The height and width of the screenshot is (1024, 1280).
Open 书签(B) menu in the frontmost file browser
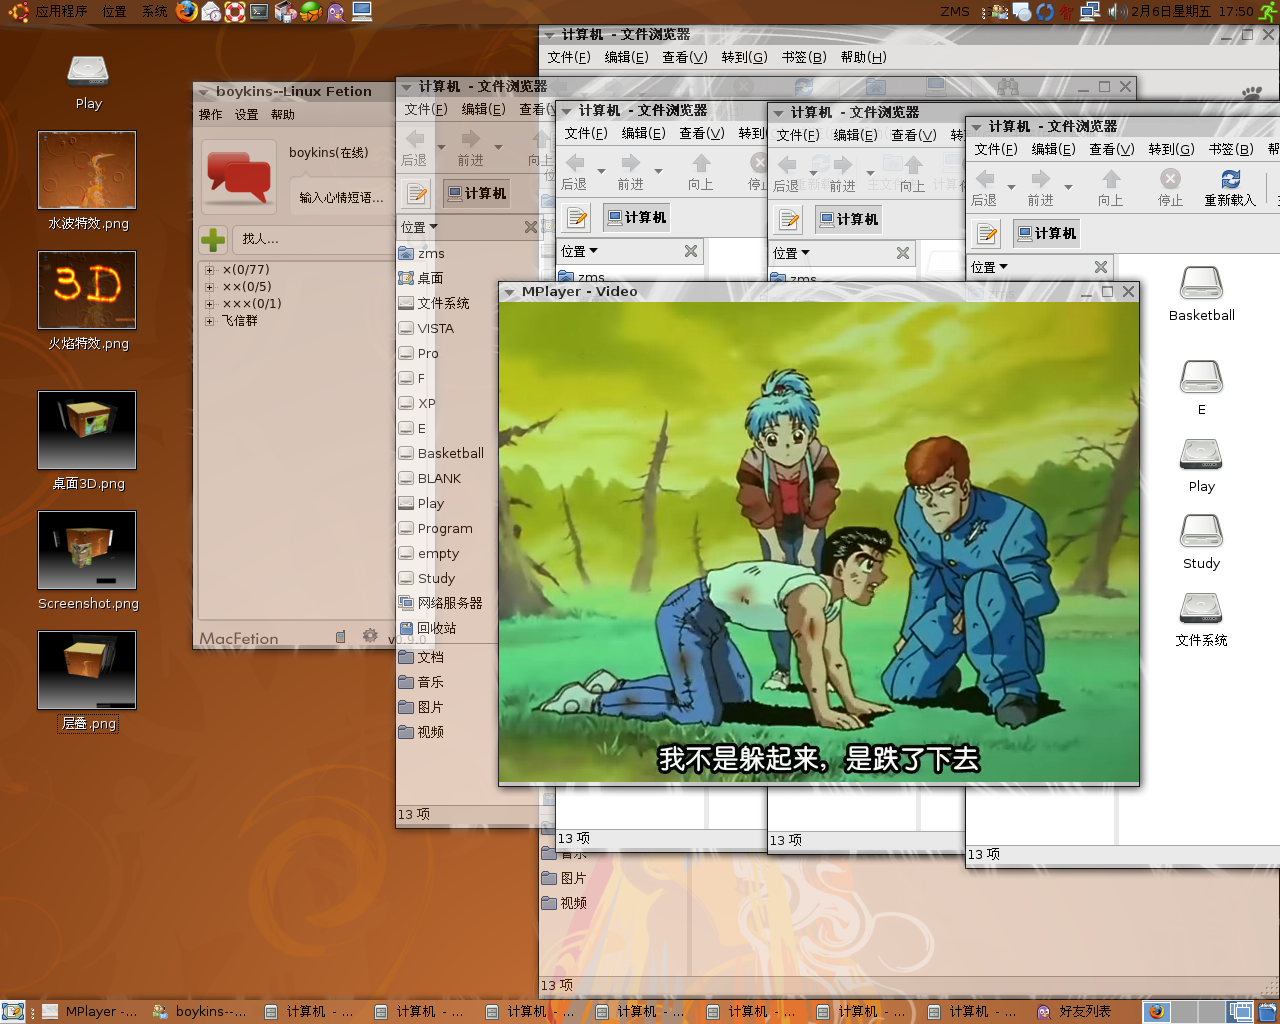click(x=1230, y=149)
